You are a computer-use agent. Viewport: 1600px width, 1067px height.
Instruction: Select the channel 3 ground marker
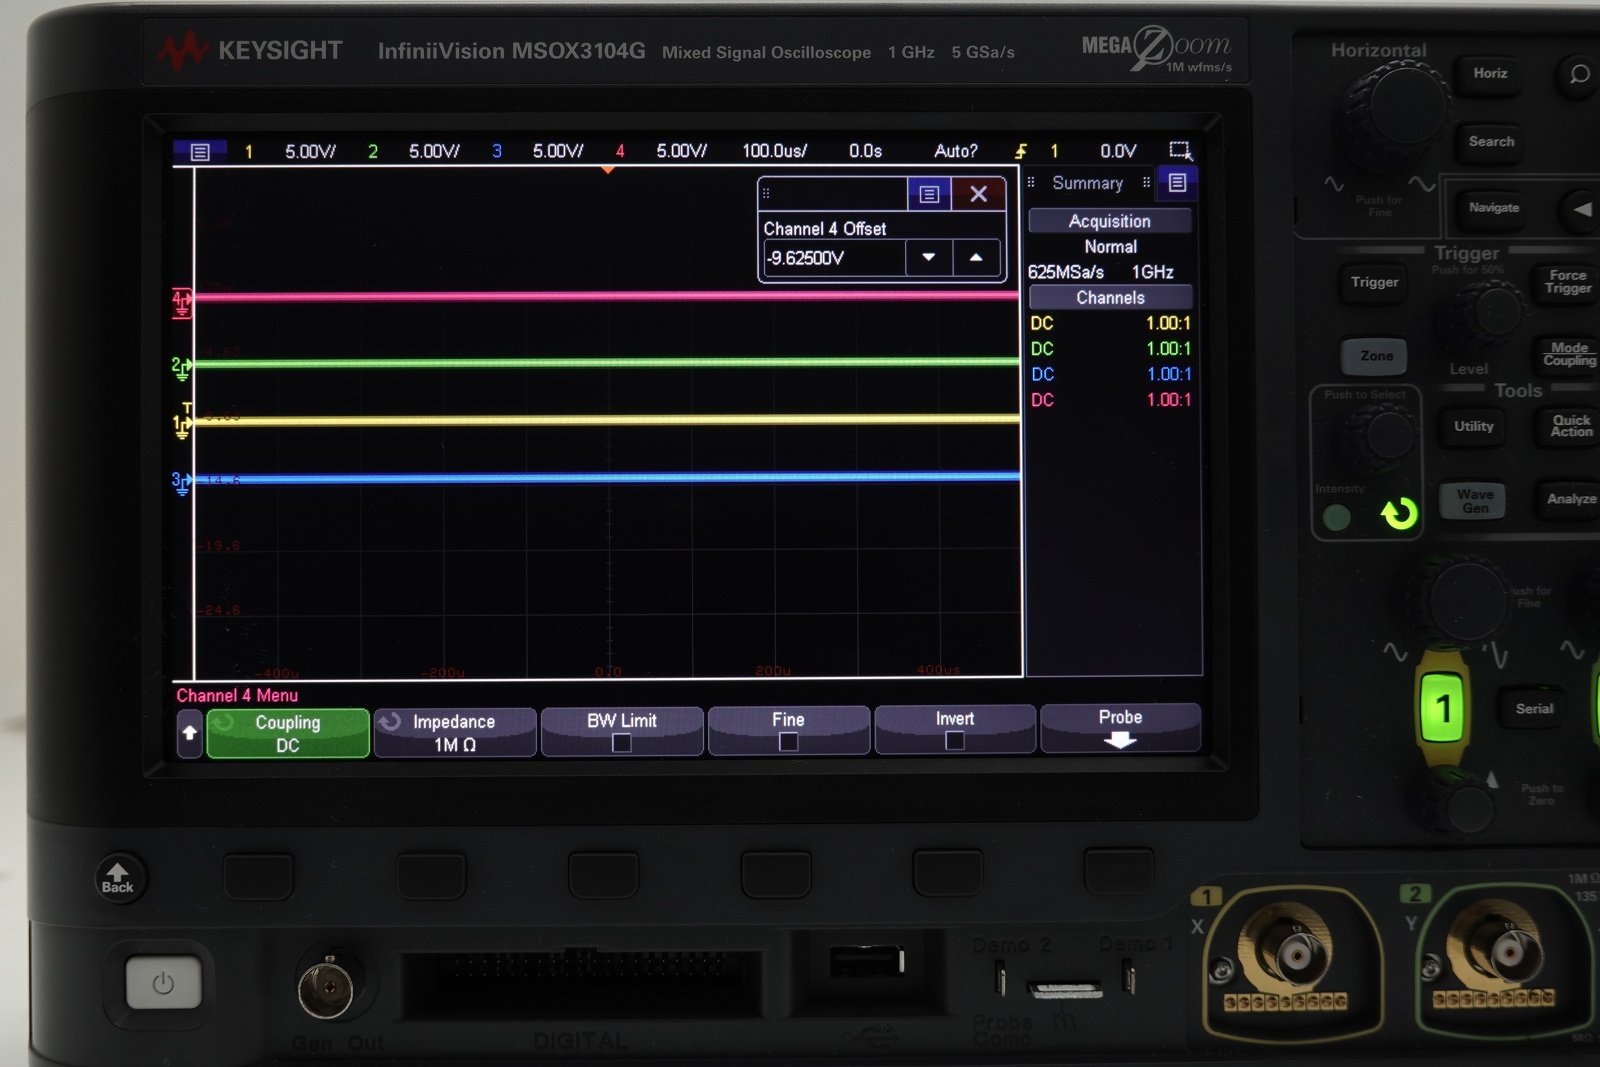[181, 484]
